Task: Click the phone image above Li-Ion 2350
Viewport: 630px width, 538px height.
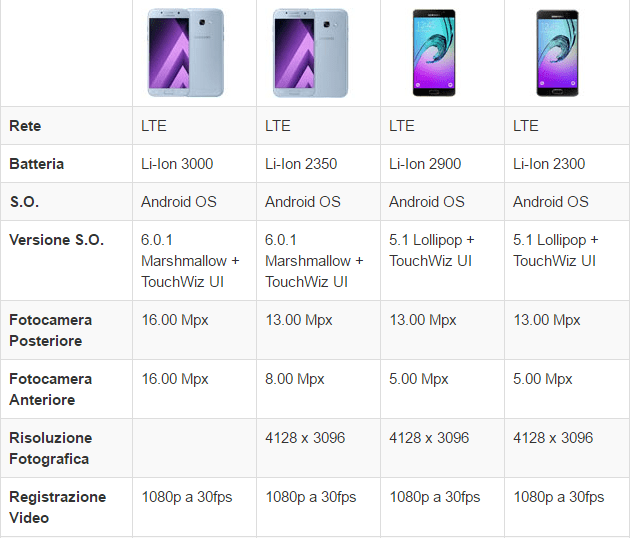Action: (x=309, y=53)
